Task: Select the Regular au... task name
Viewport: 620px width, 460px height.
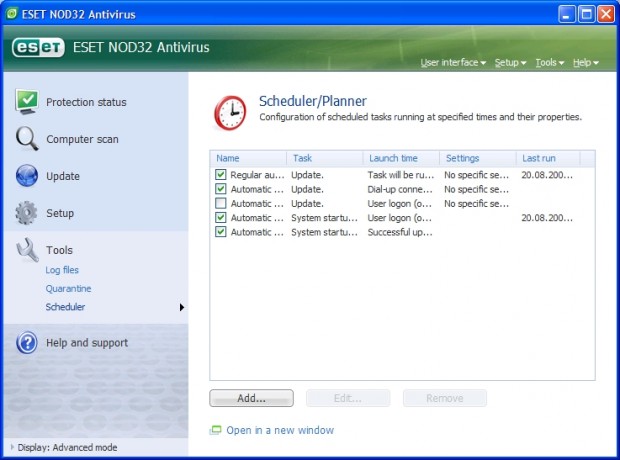Action: [x=257, y=175]
